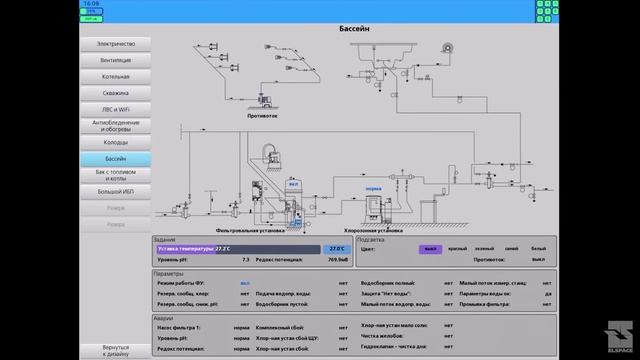Adjust Уставка температуры slider bar

point(238,249)
